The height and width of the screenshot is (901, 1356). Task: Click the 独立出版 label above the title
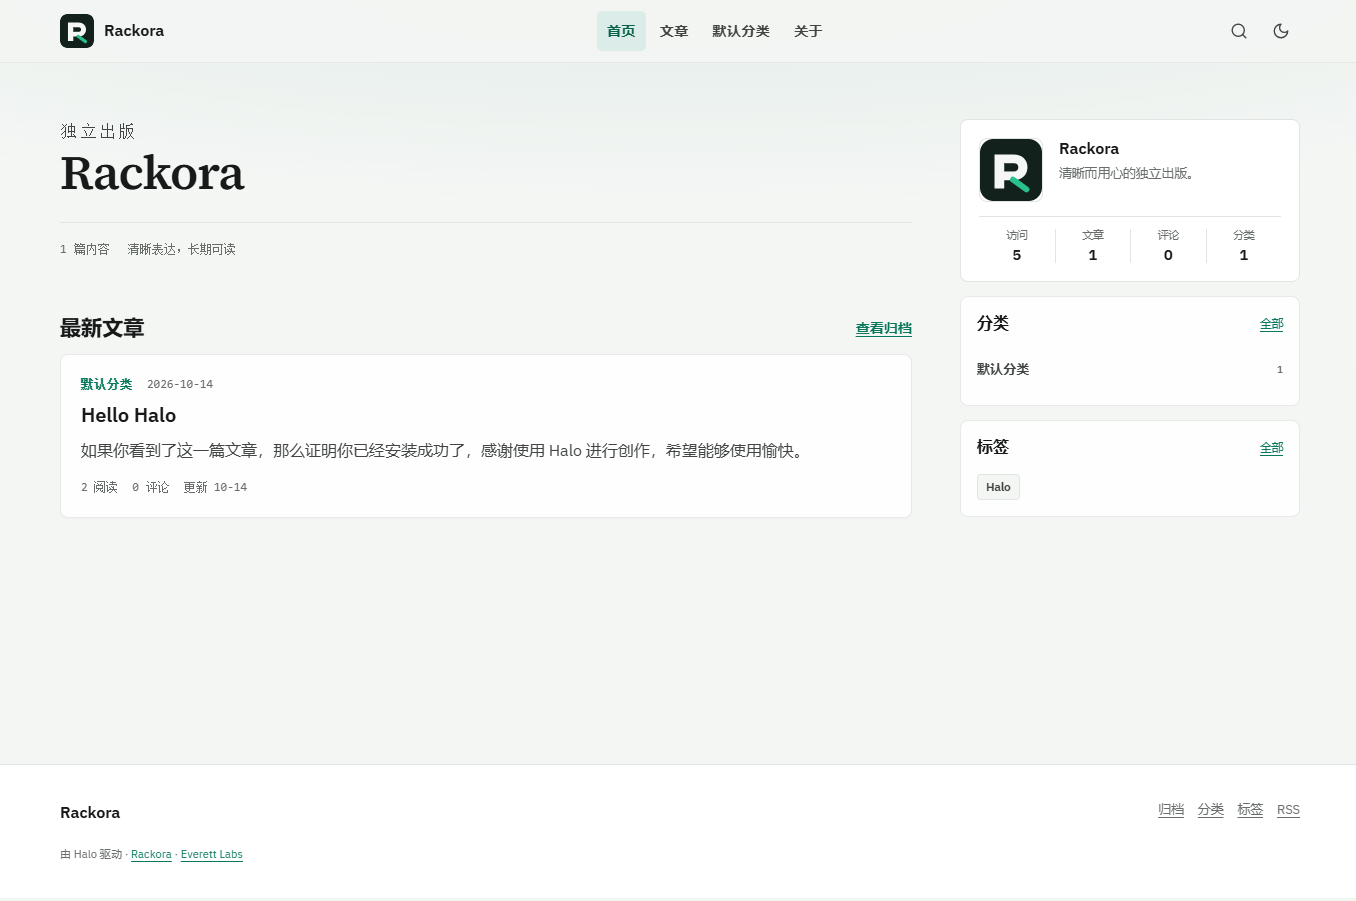(x=97, y=131)
